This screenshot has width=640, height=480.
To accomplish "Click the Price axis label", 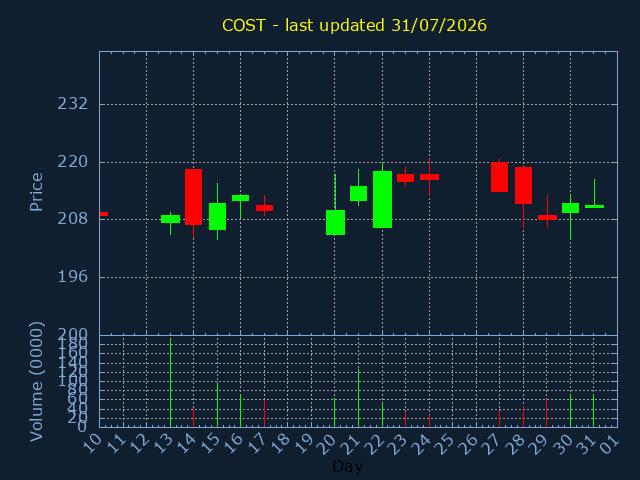I will point(36,192).
